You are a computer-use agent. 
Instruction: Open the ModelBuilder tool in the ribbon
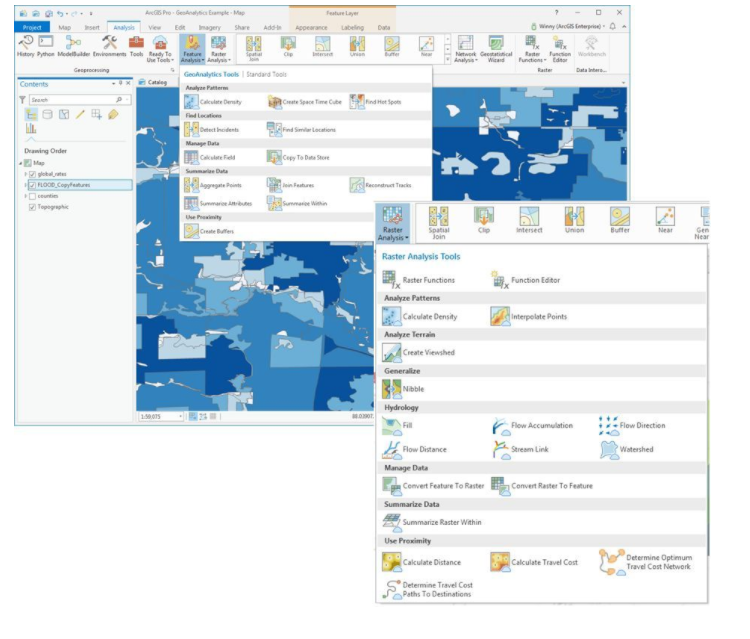74,46
